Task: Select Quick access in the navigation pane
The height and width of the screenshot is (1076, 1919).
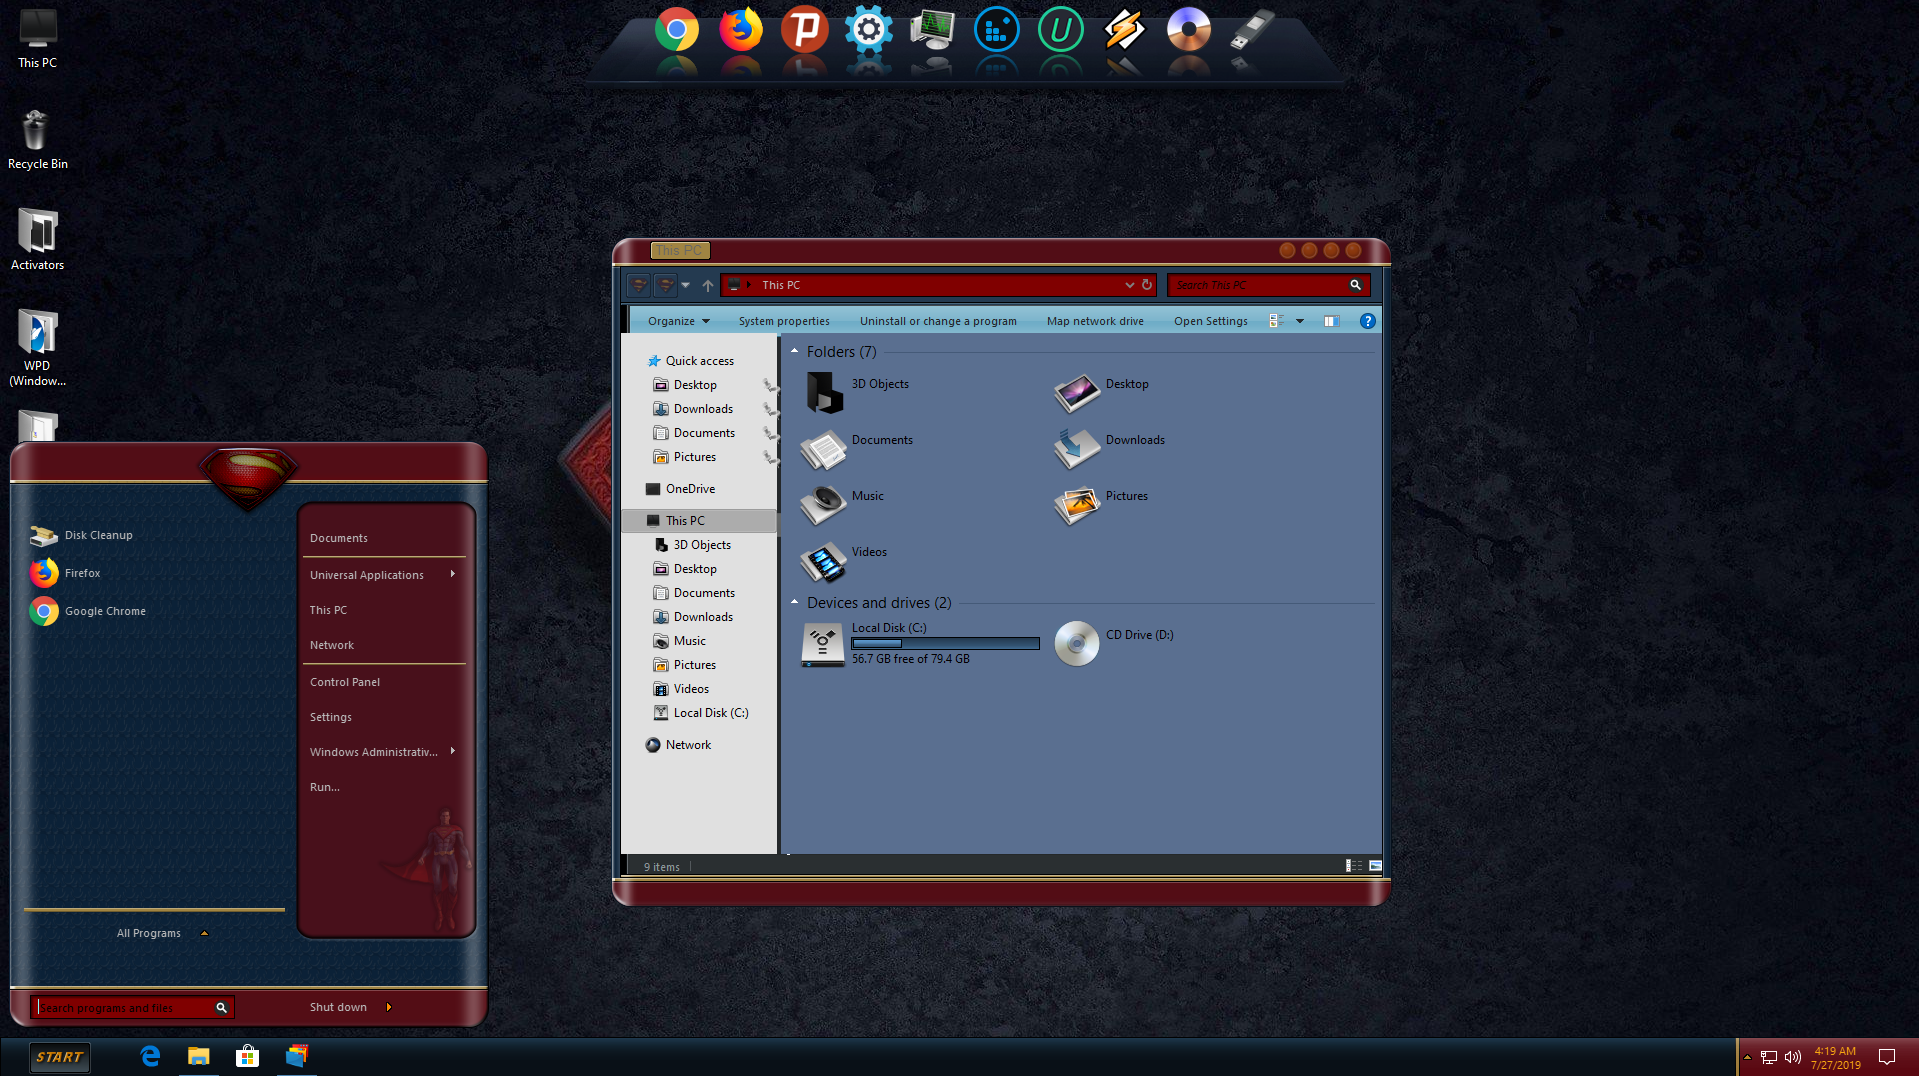Action: point(698,361)
